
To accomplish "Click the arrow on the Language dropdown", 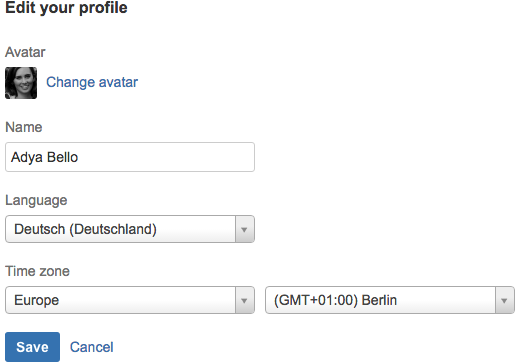I will click(244, 229).
